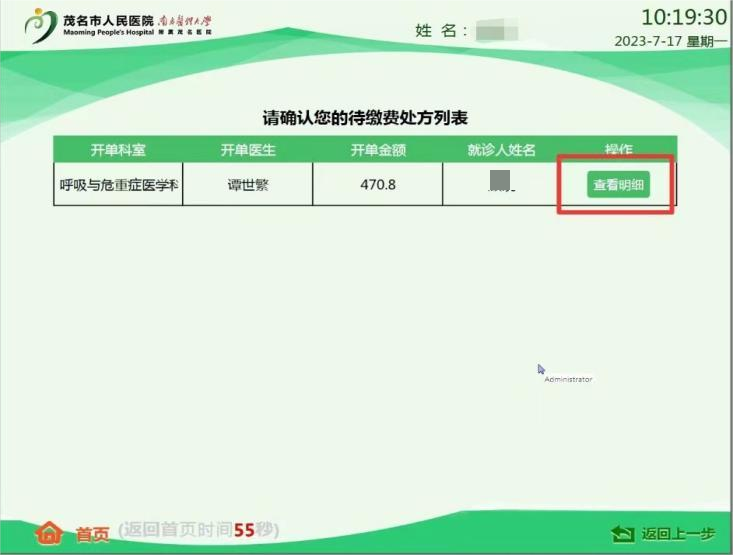Screen dimensions: 733x555
Task: Click the red Southern Medical University calligraphy logo
Action: pyautogui.click(x=185, y=21)
